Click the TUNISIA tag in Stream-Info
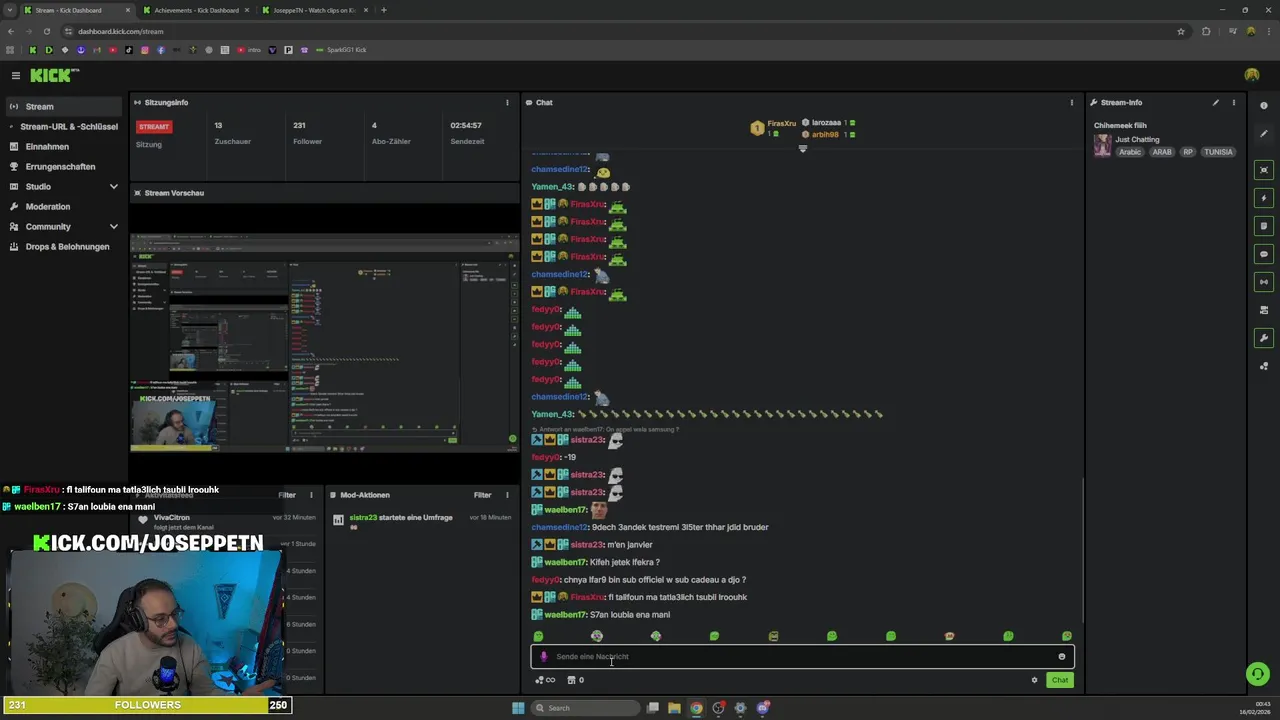This screenshot has height=720, width=1280. coord(1218,152)
